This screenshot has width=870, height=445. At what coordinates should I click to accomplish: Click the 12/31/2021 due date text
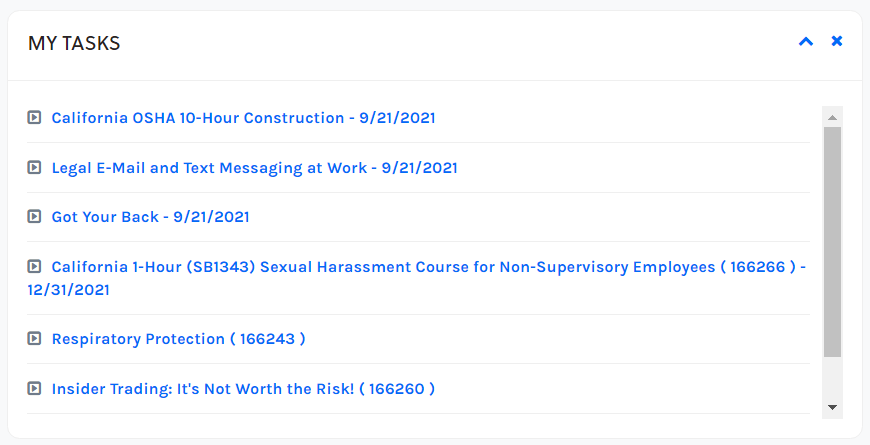[x=68, y=290]
